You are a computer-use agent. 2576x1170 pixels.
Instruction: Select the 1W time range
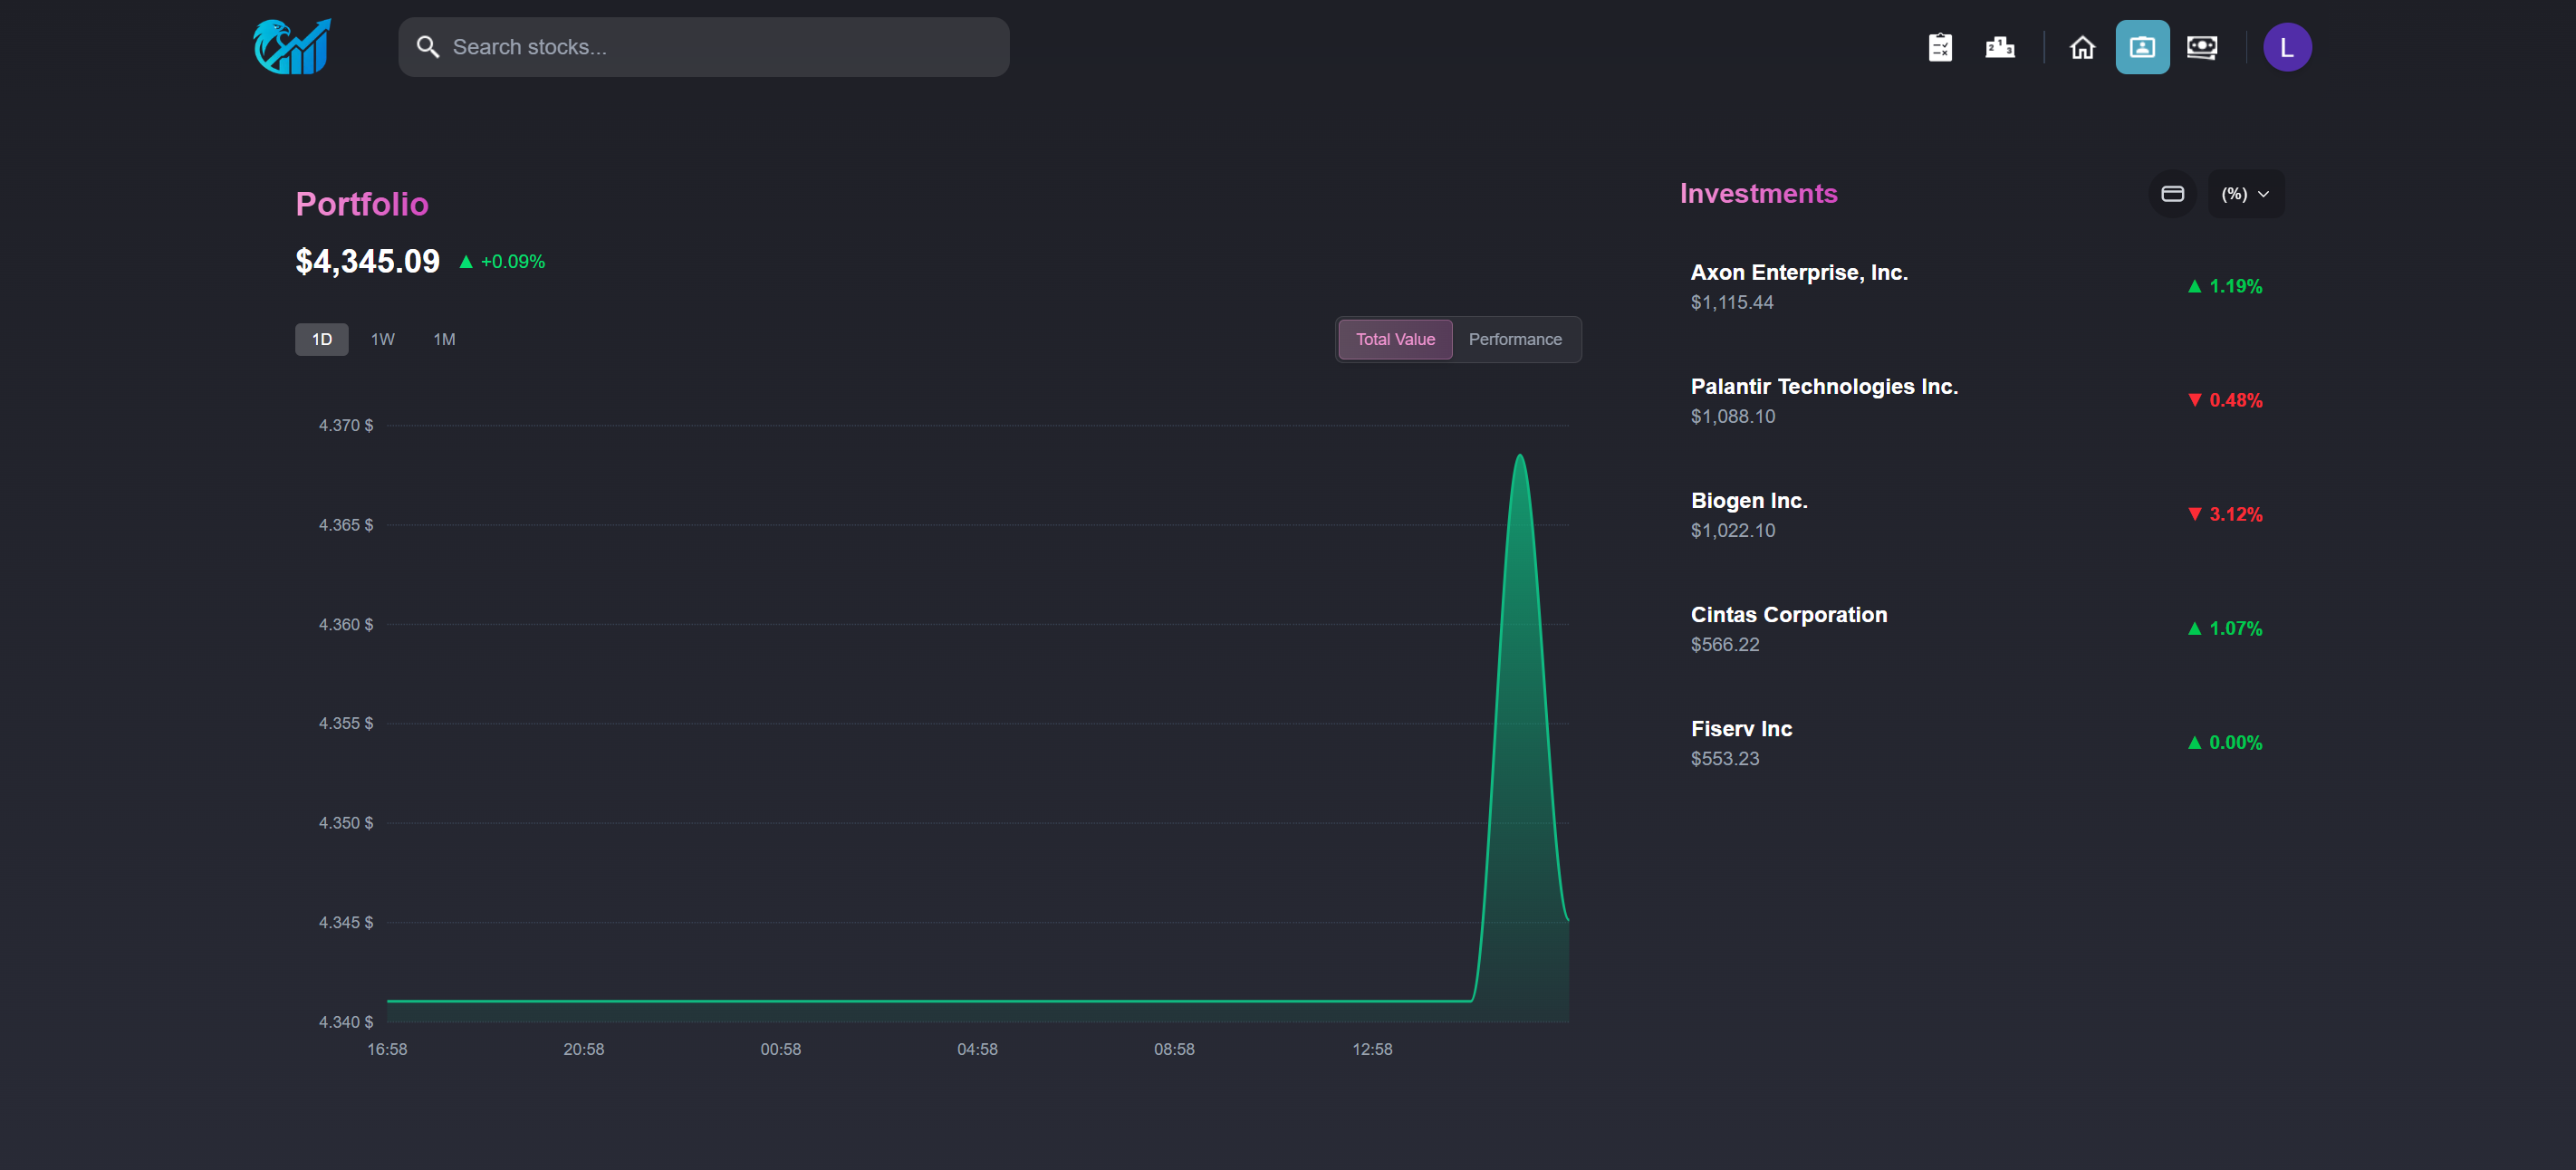point(382,339)
